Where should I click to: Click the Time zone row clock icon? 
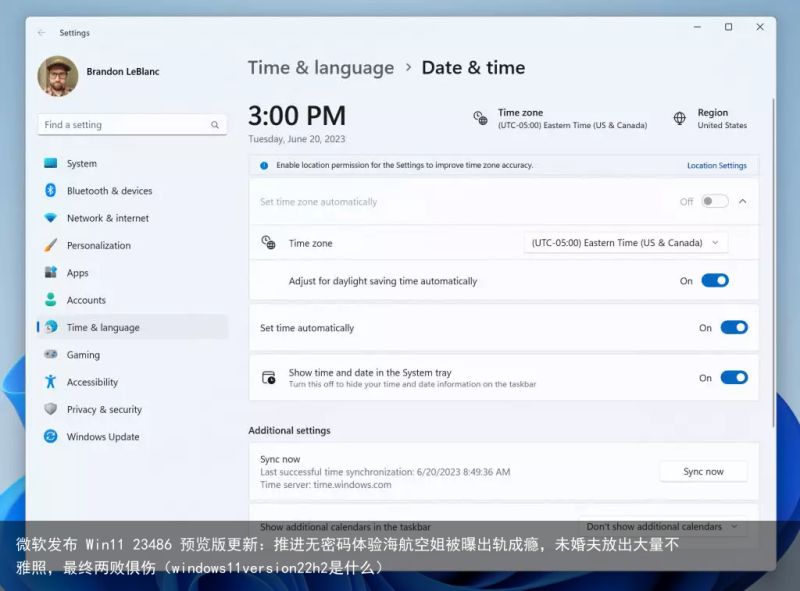(x=268, y=242)
